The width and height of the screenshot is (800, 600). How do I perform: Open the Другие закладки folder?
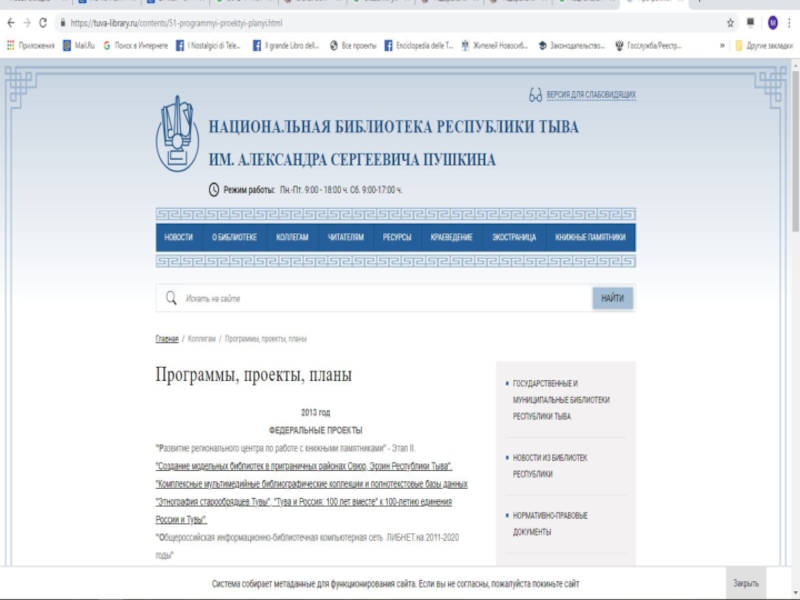(x=764, y=46)
